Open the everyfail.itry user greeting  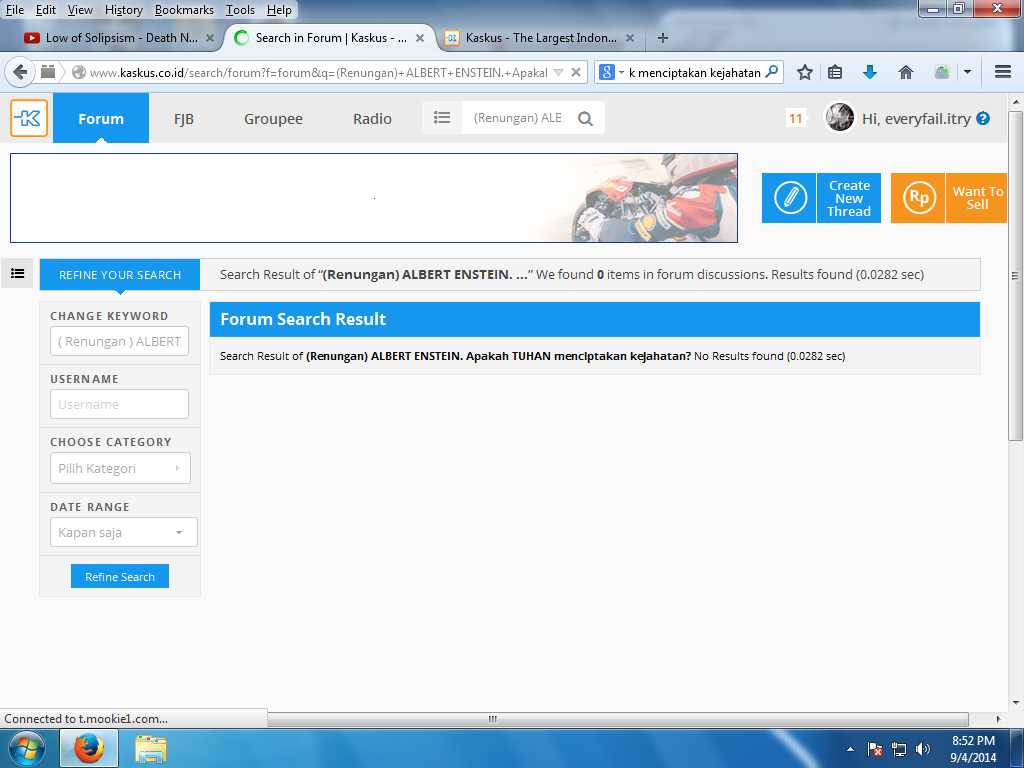(x=916, y=119)
